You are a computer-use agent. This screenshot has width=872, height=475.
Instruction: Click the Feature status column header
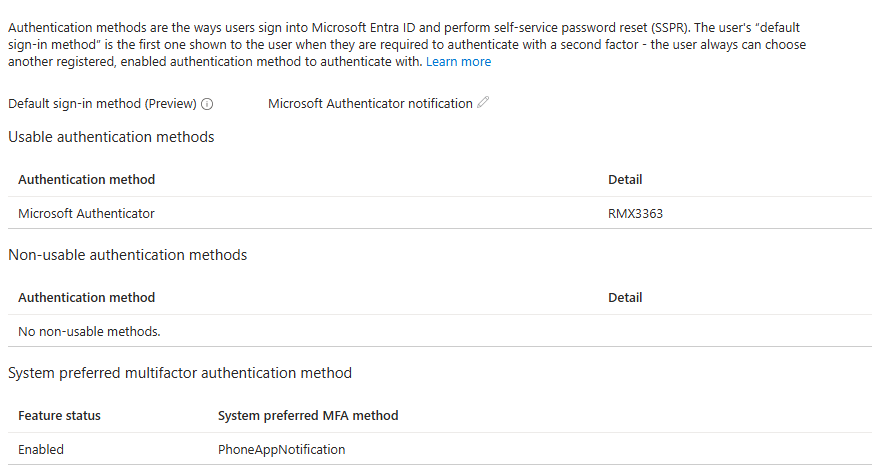[60, 415]
